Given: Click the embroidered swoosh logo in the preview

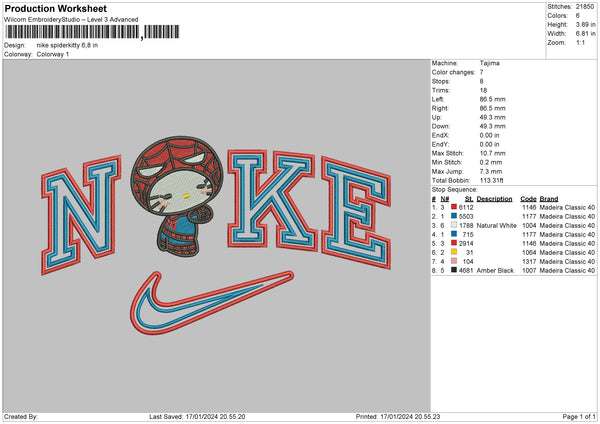Looking at the screenshot, I should (212, 303).
